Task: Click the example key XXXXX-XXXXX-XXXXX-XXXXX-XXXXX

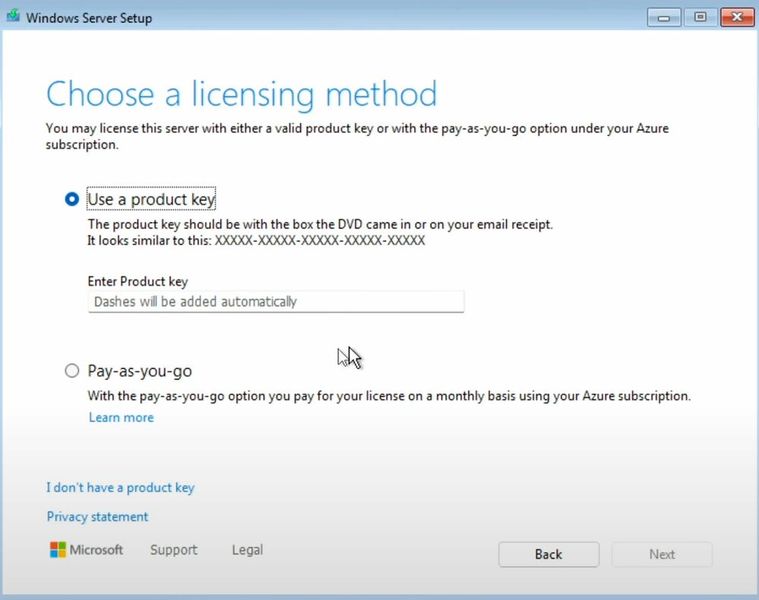Action: click(320, 240)
